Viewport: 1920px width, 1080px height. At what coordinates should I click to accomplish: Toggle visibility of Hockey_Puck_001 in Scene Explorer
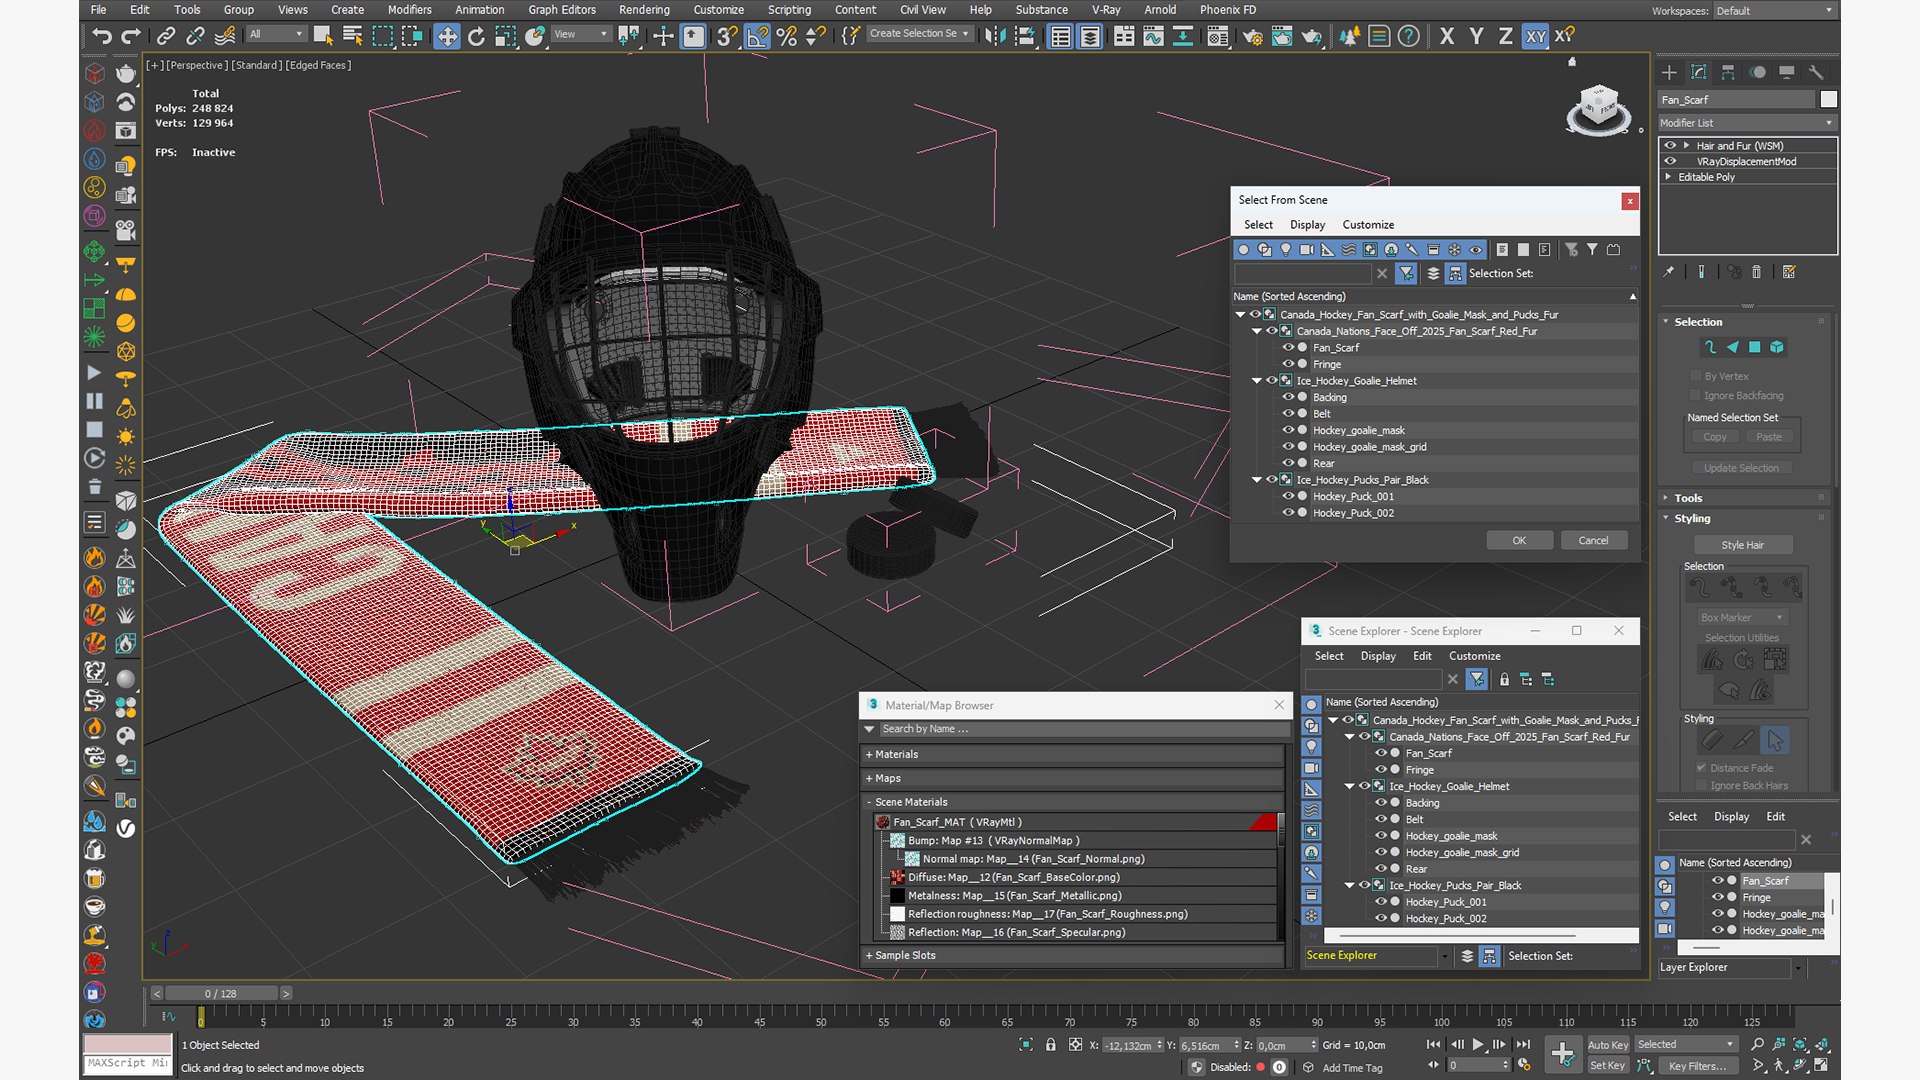pyautogui.click(x=1380, y=902)
